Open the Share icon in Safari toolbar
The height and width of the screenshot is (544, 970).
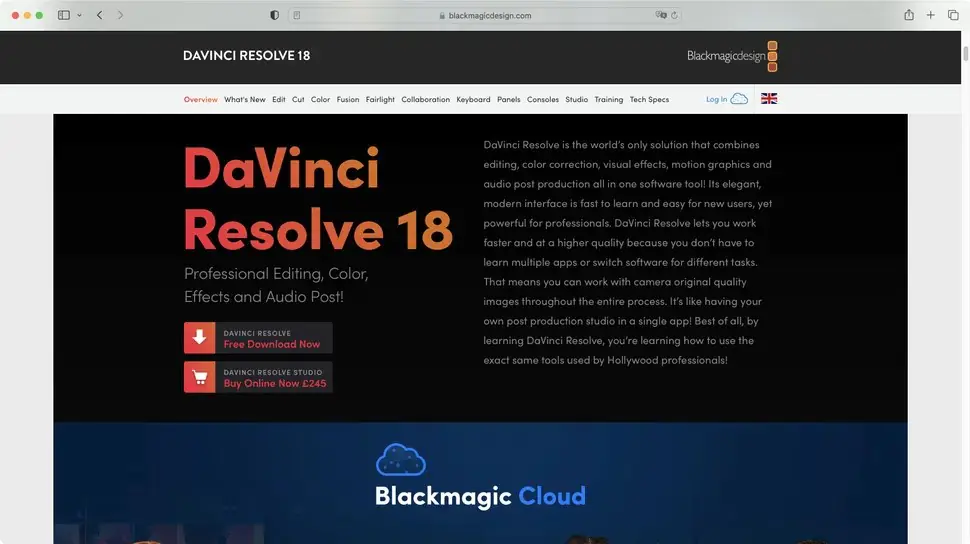(909, 15)
